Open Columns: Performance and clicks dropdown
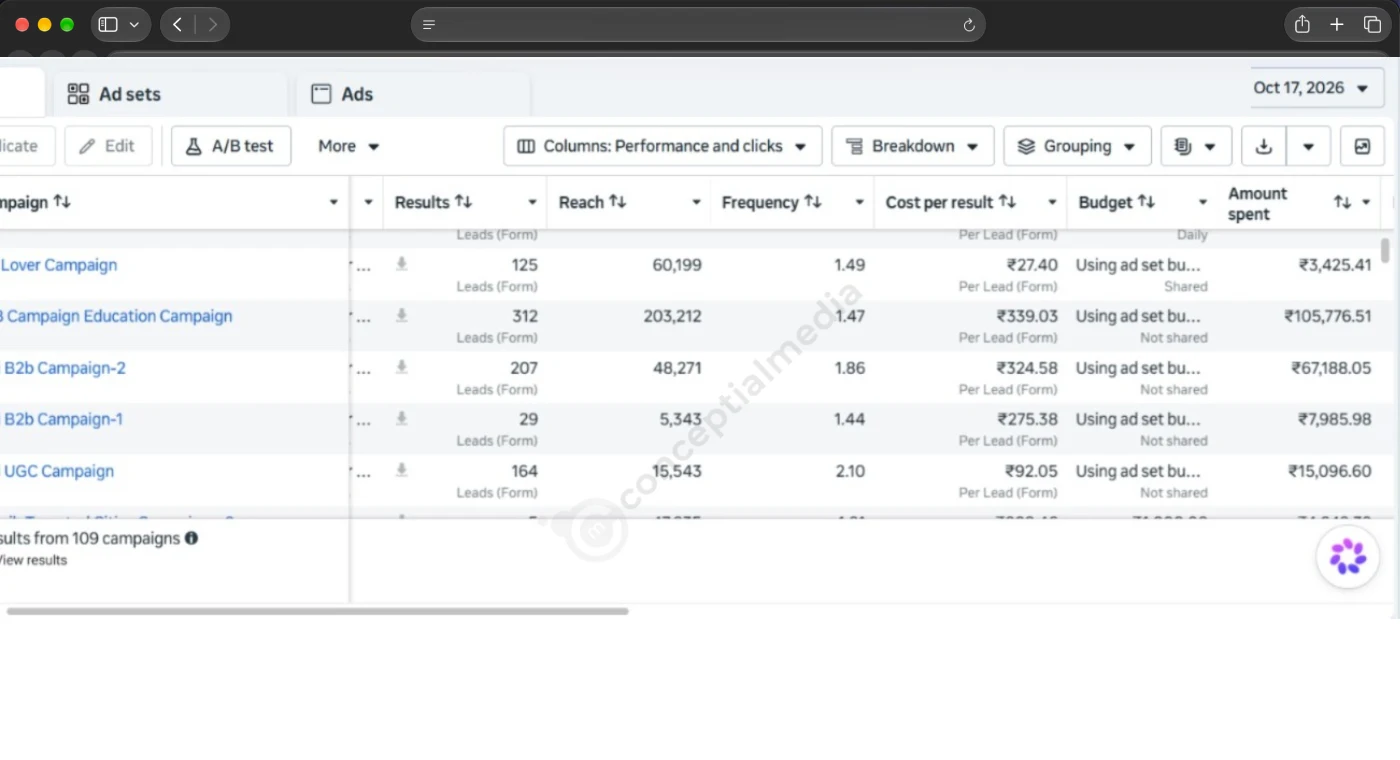1400x760 pixels. [x=663, y=146]
